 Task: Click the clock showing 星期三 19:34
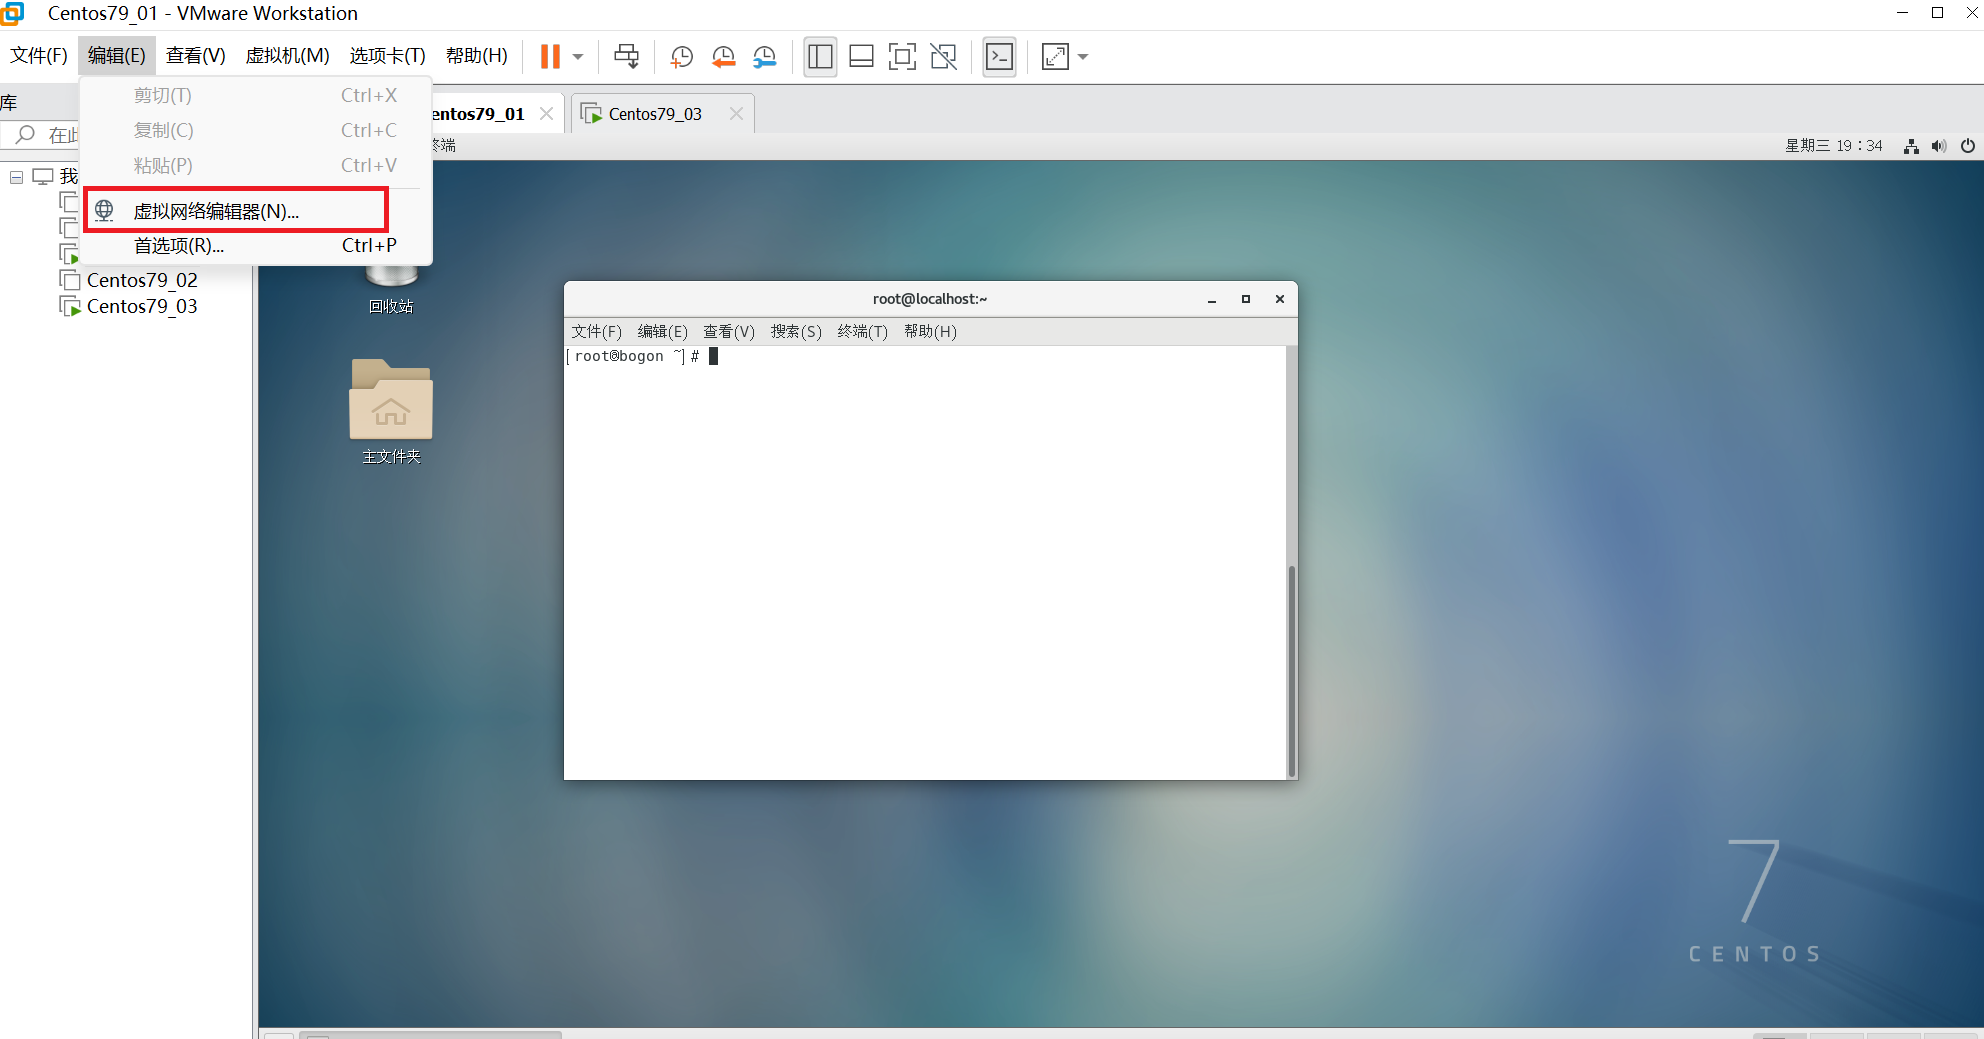tap(1834, 146)
